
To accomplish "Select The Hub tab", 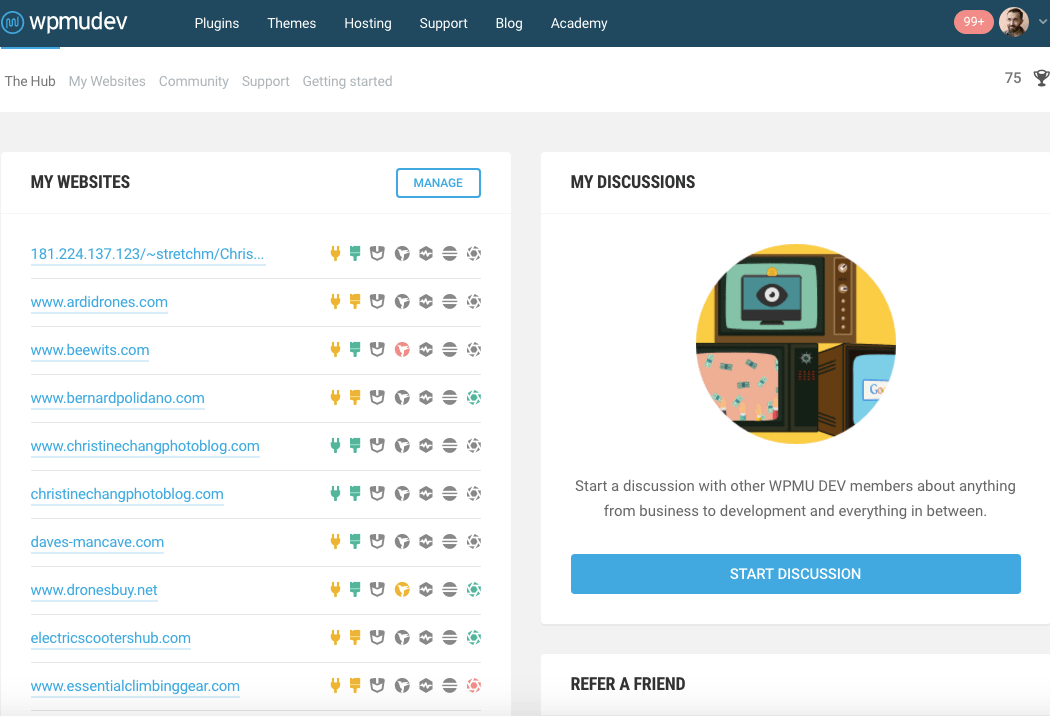I will (x=30, y=81).
